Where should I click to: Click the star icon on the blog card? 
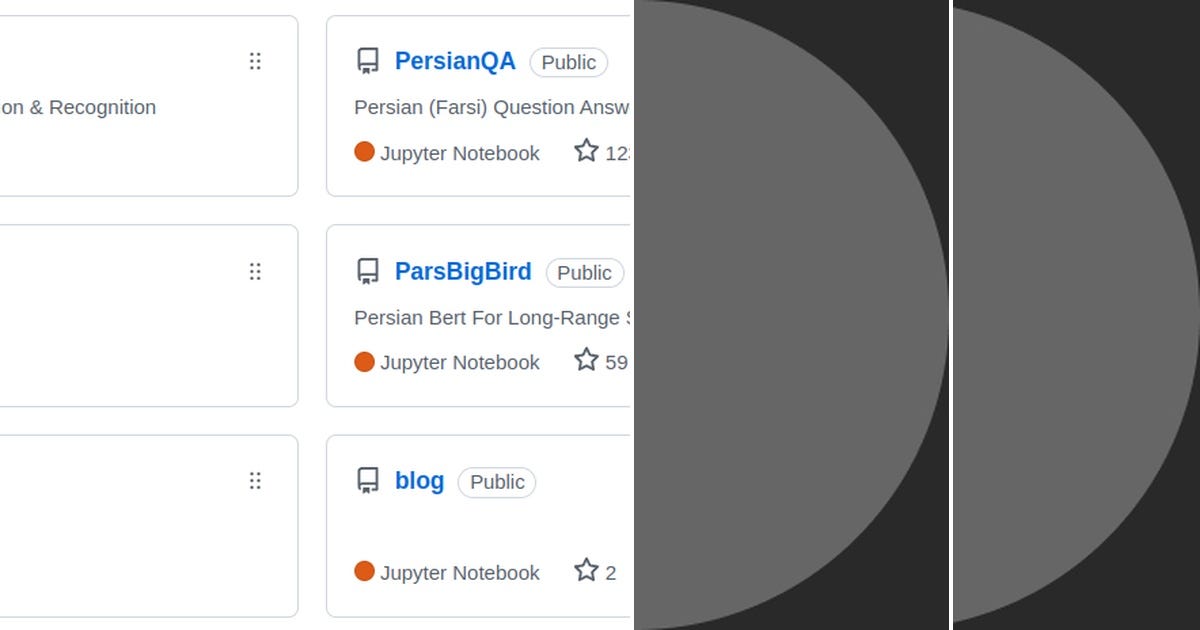click(x=586, y=570)
